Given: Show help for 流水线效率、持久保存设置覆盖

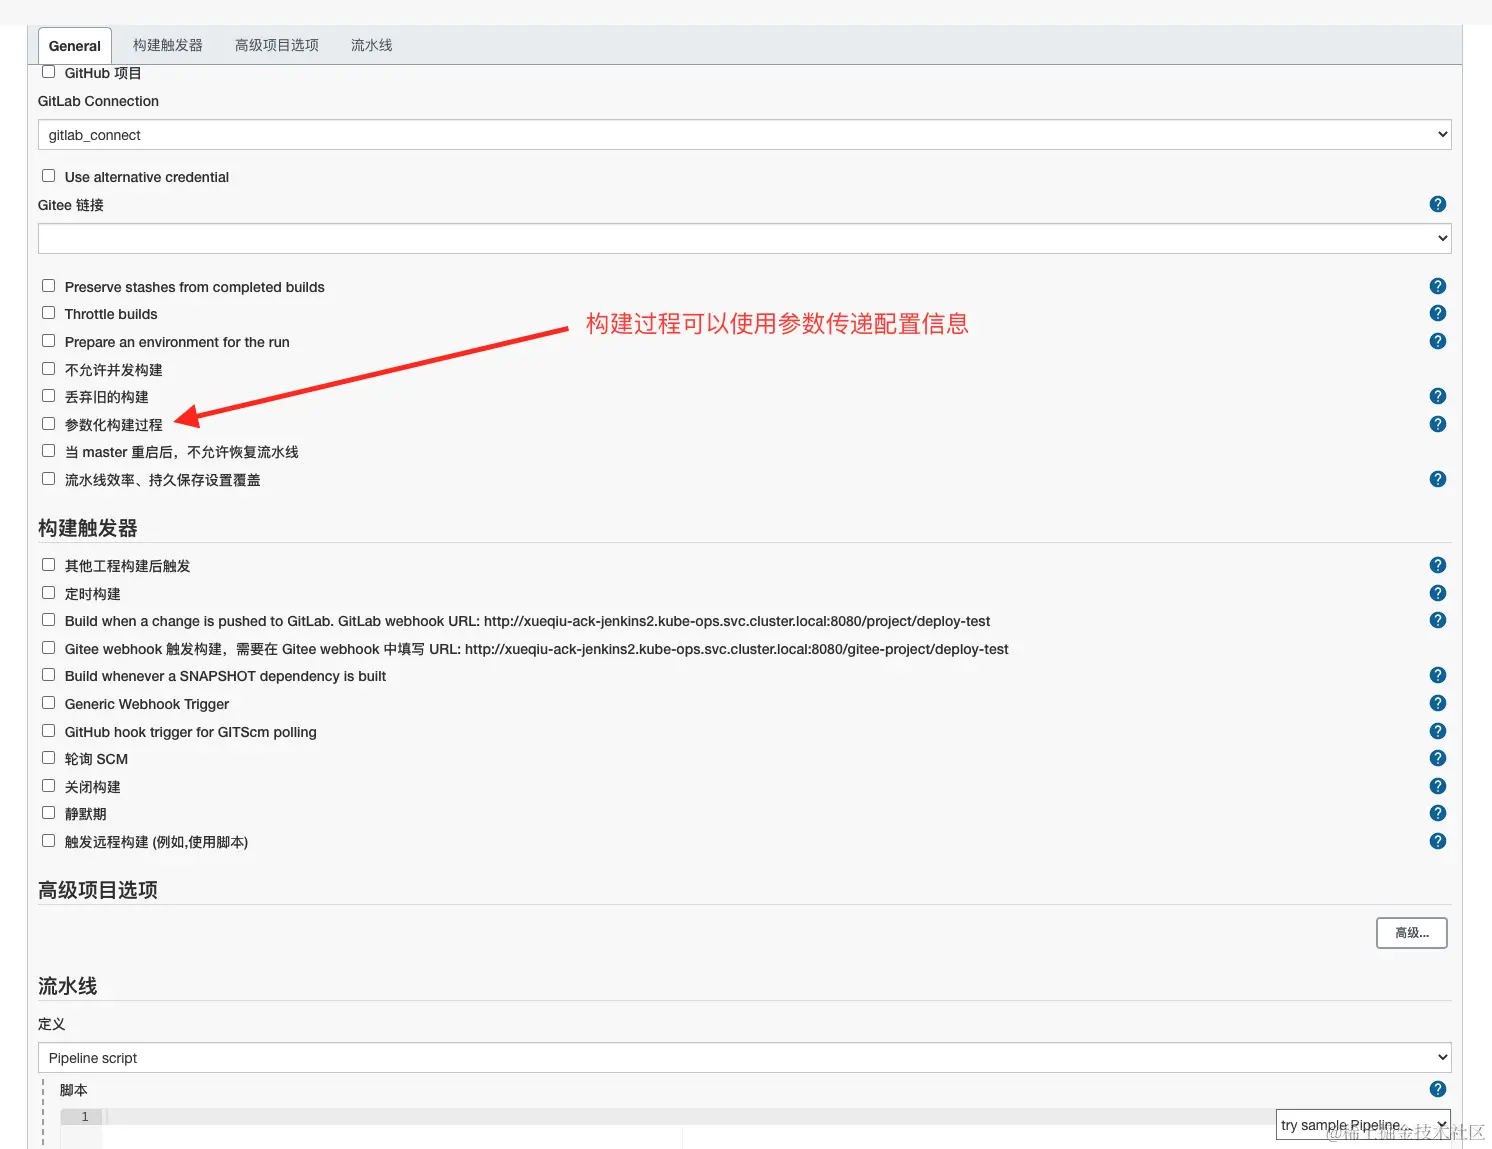Looking at the screenshot, I should pos(1438,479).
